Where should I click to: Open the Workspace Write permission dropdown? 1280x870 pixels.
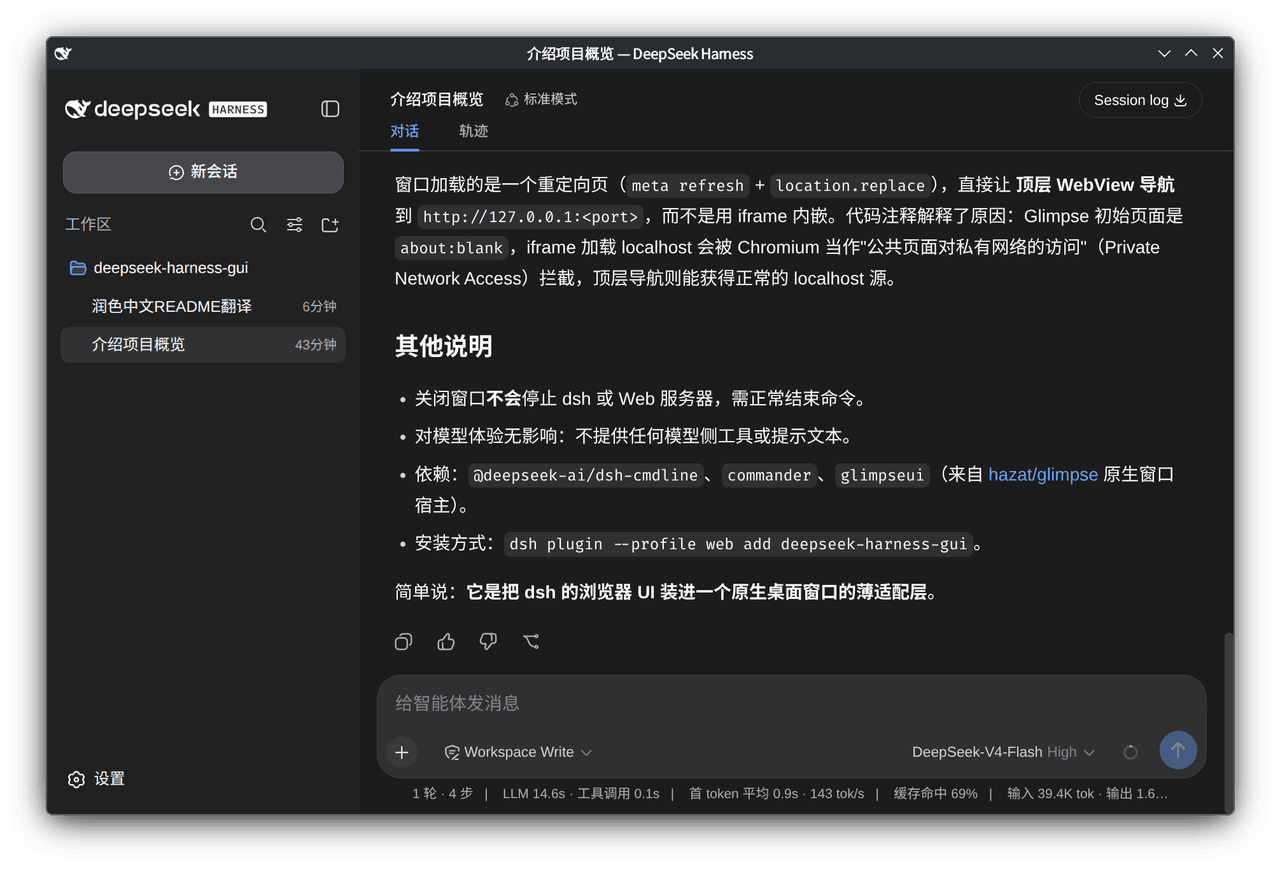click(518, 752)
